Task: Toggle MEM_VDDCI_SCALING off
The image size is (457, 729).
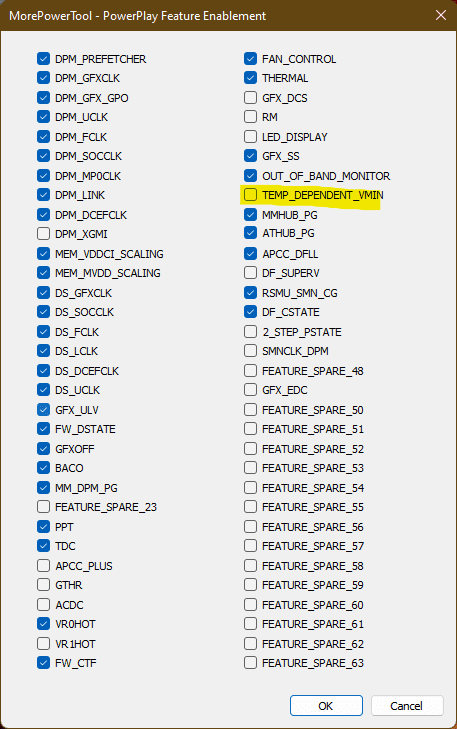Action: [43, 254]
